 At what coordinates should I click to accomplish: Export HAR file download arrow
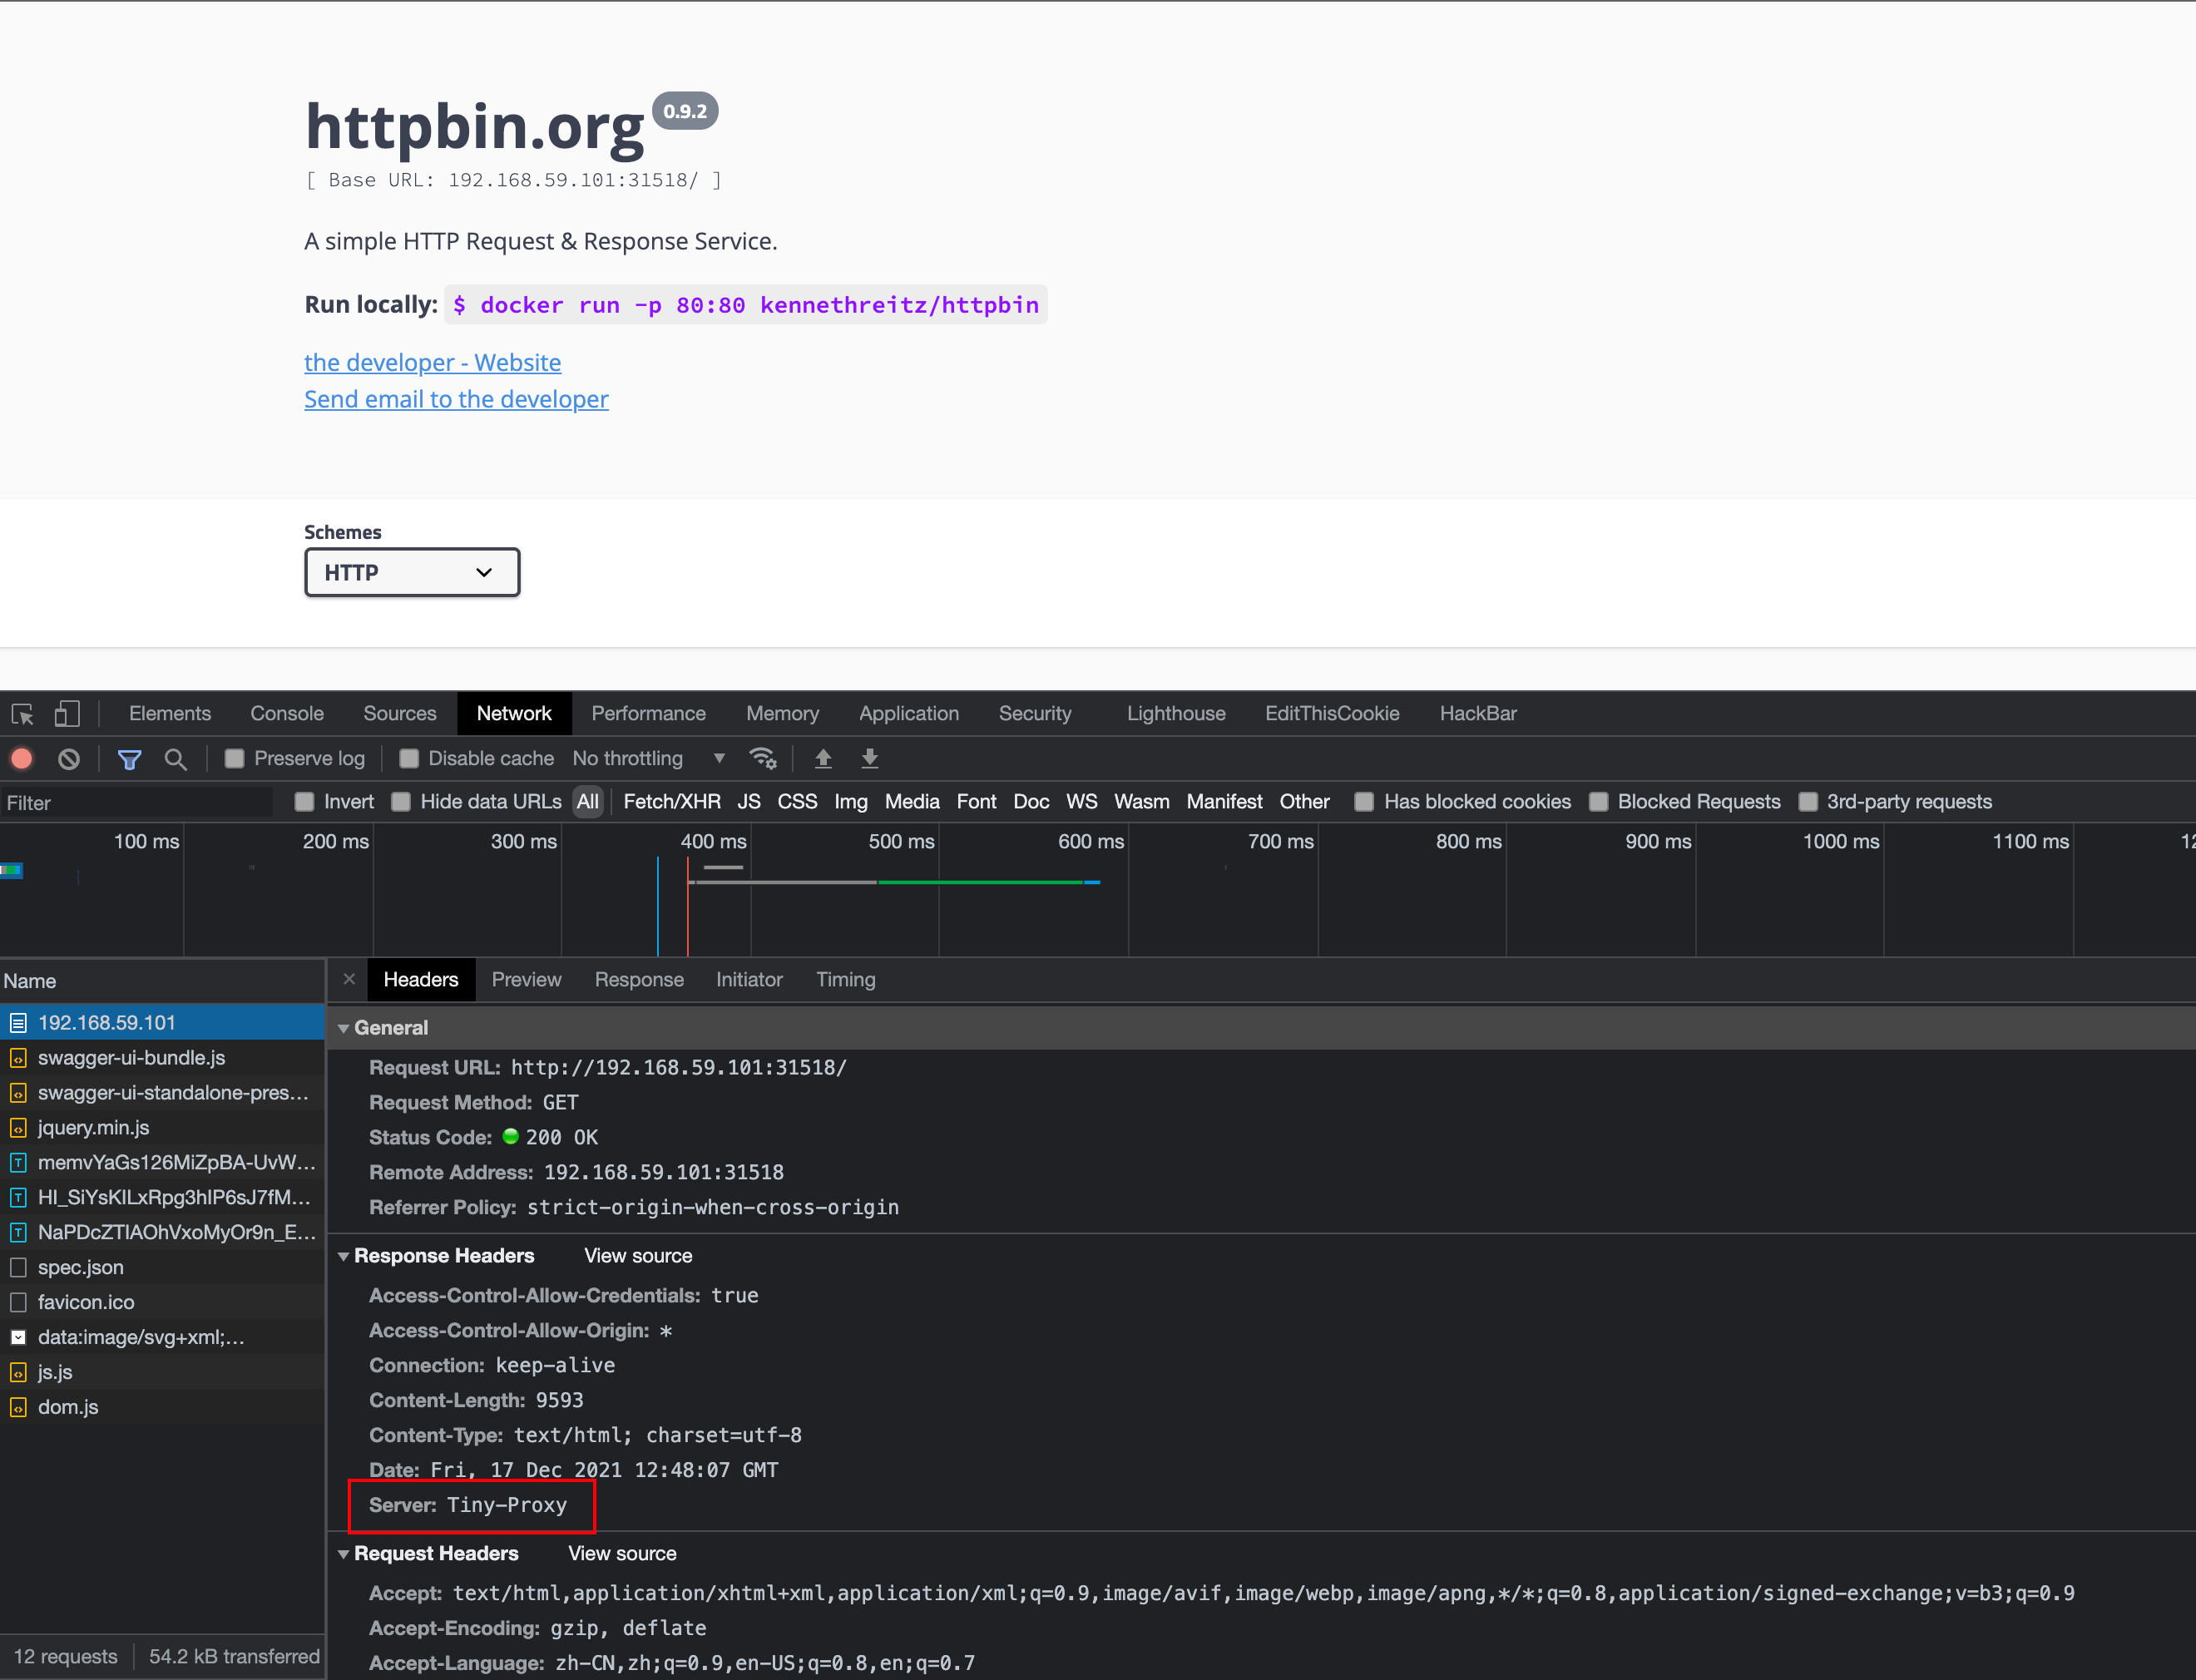tap(870, 759)
